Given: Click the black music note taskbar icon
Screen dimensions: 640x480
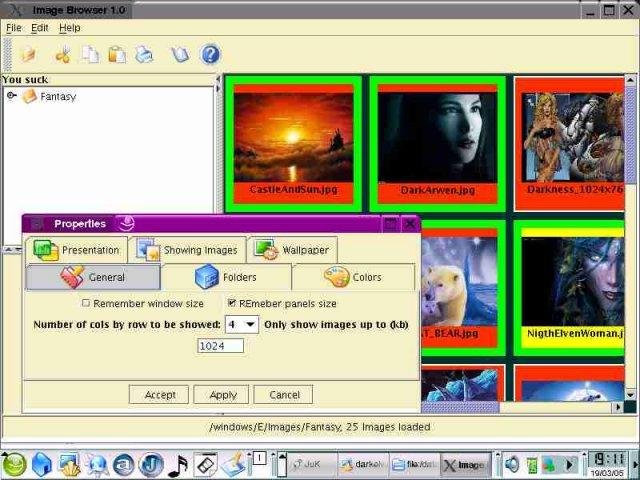Looking at the screenshot, I should point(178,466).
